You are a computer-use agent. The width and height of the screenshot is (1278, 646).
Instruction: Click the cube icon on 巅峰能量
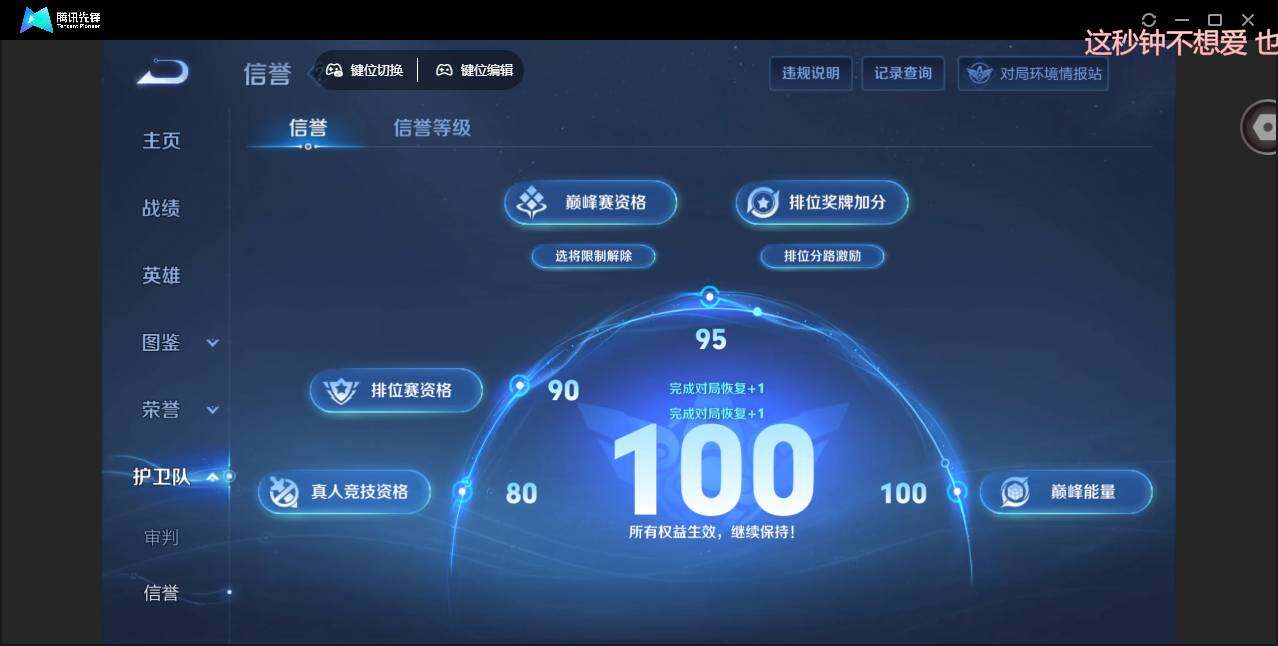click(x=1016, y=492)
